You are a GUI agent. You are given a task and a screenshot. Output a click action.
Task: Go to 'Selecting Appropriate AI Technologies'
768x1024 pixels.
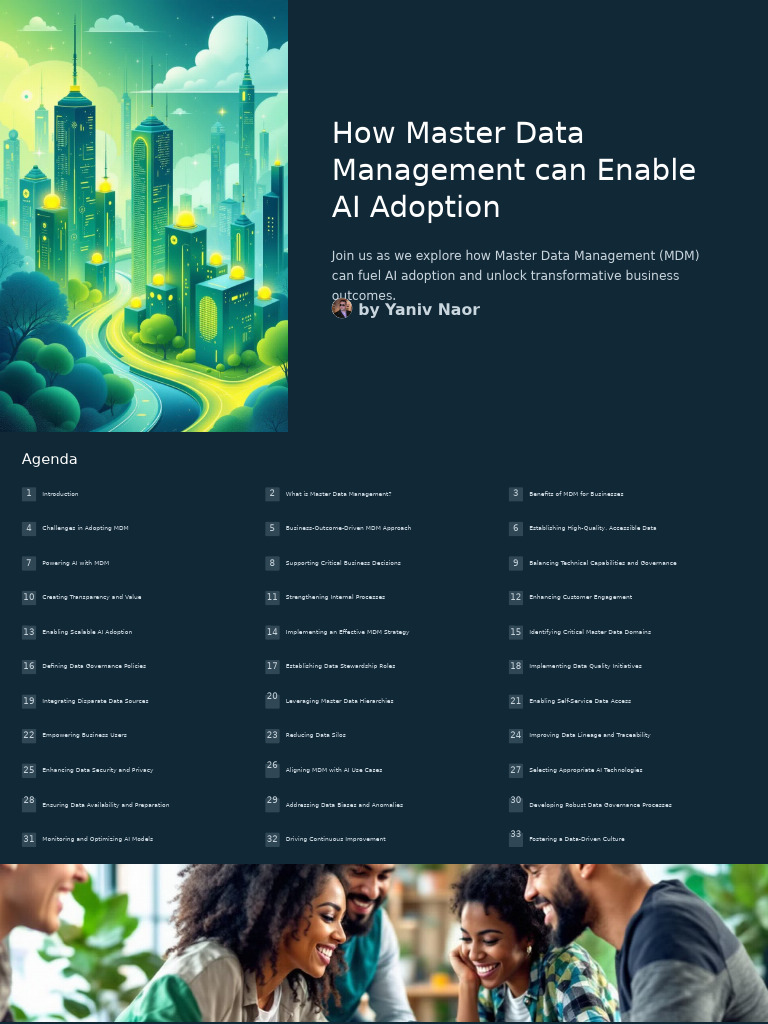click(x=586, y=770)
